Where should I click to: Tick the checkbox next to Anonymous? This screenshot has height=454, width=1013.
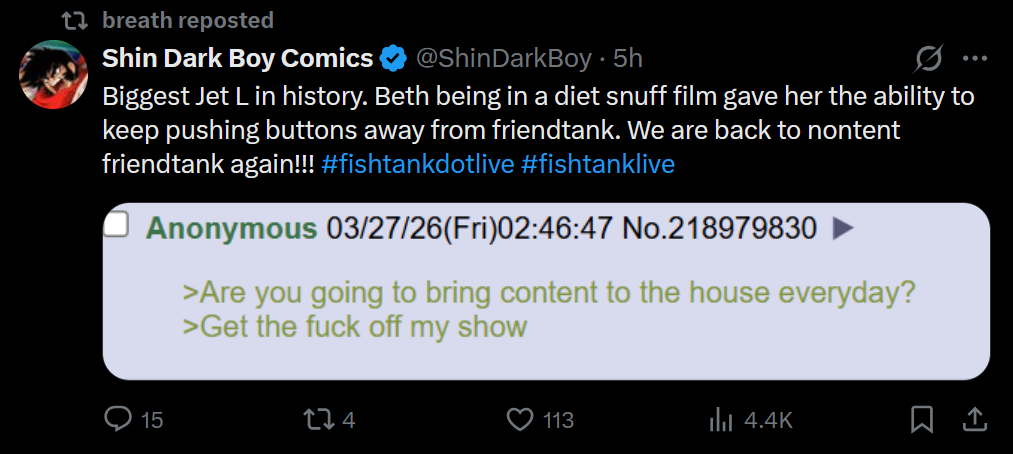point(117,225)
